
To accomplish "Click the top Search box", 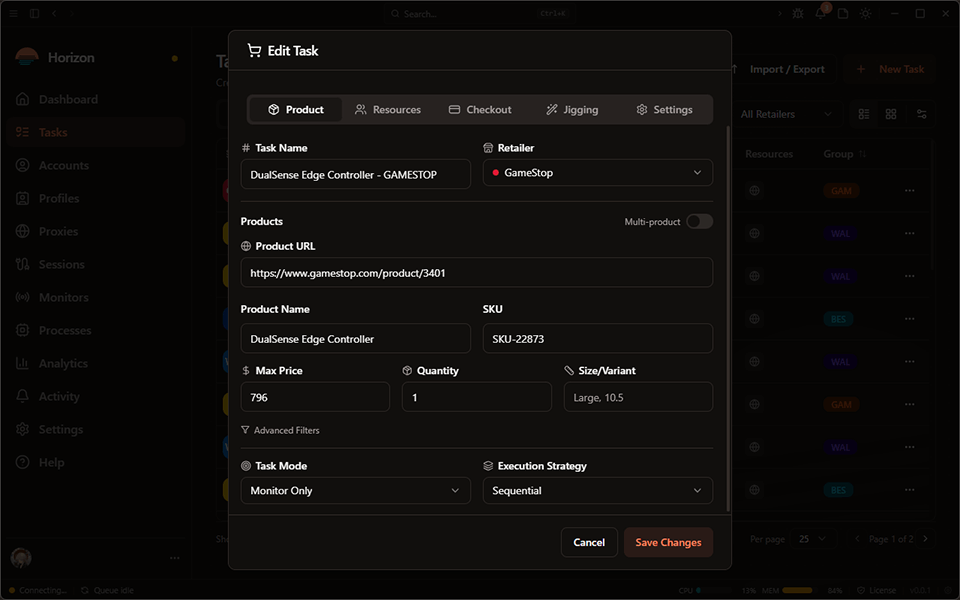I will 479,13.
